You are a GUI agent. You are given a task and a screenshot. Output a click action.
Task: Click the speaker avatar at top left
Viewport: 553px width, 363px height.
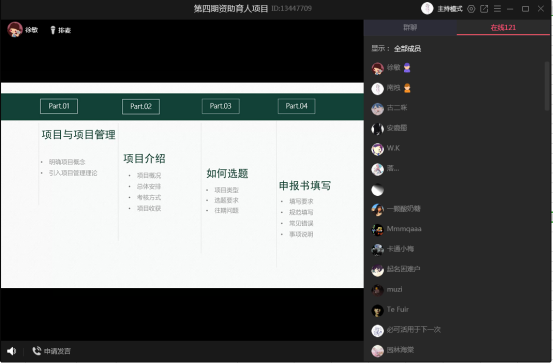pos(15,30)
